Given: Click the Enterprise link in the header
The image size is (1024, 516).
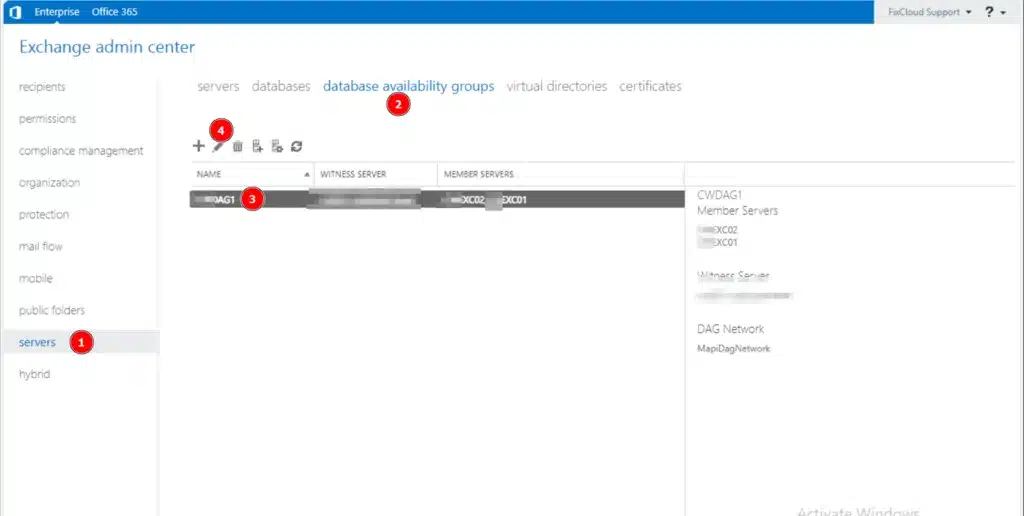Looking at the screenshot, I should [x=56, y=12].
